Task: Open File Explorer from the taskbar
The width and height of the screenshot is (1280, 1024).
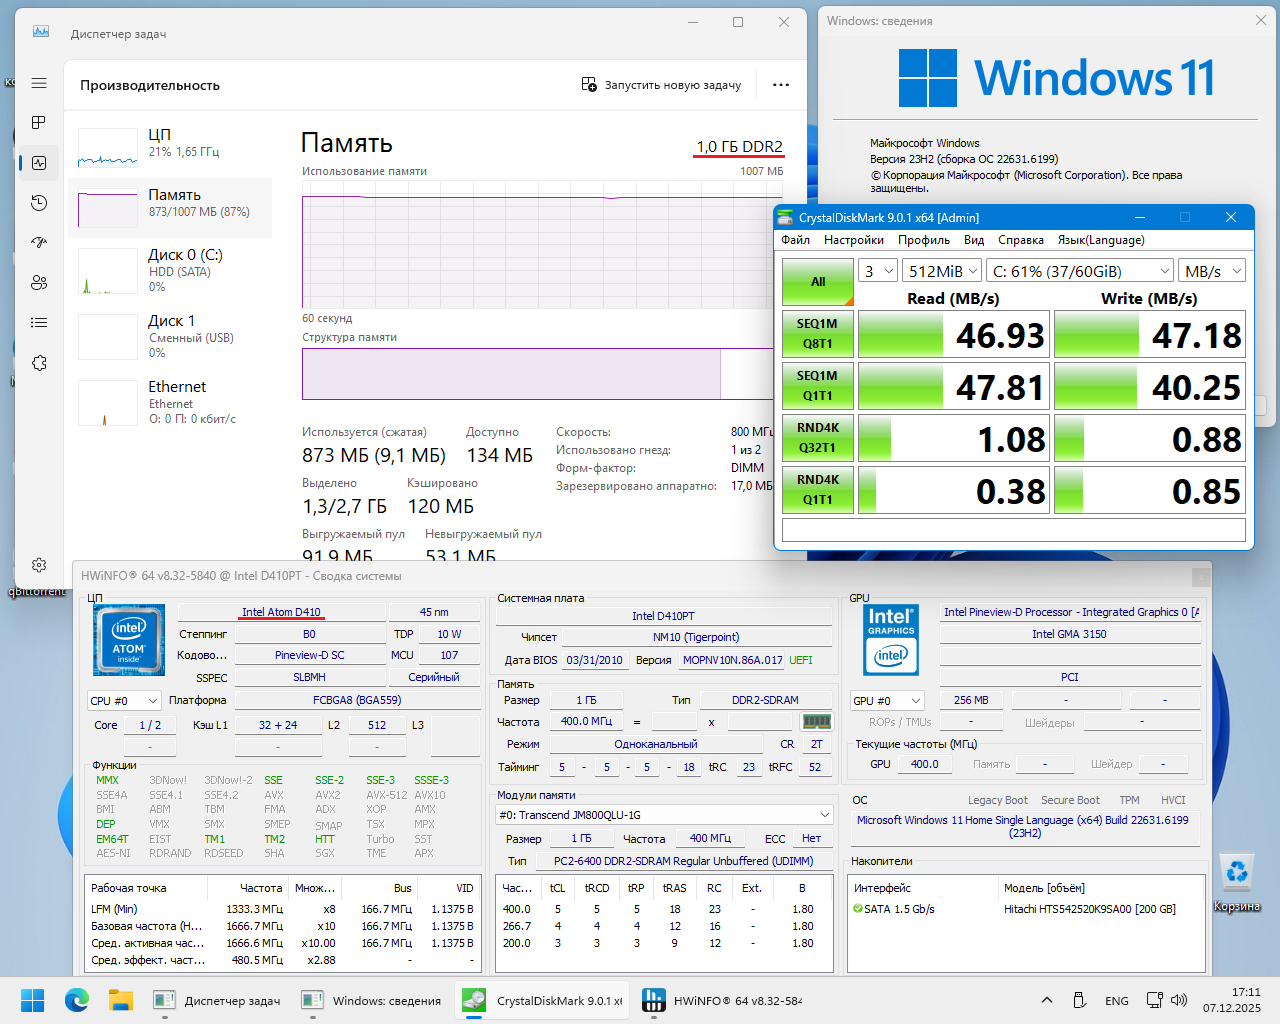Action: coord(121,1000)
